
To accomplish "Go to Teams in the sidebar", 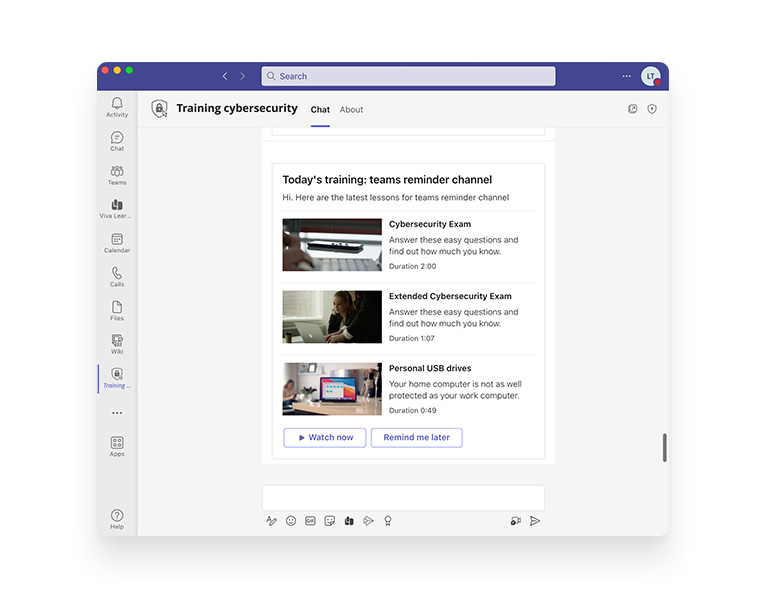I will point(117,175).
